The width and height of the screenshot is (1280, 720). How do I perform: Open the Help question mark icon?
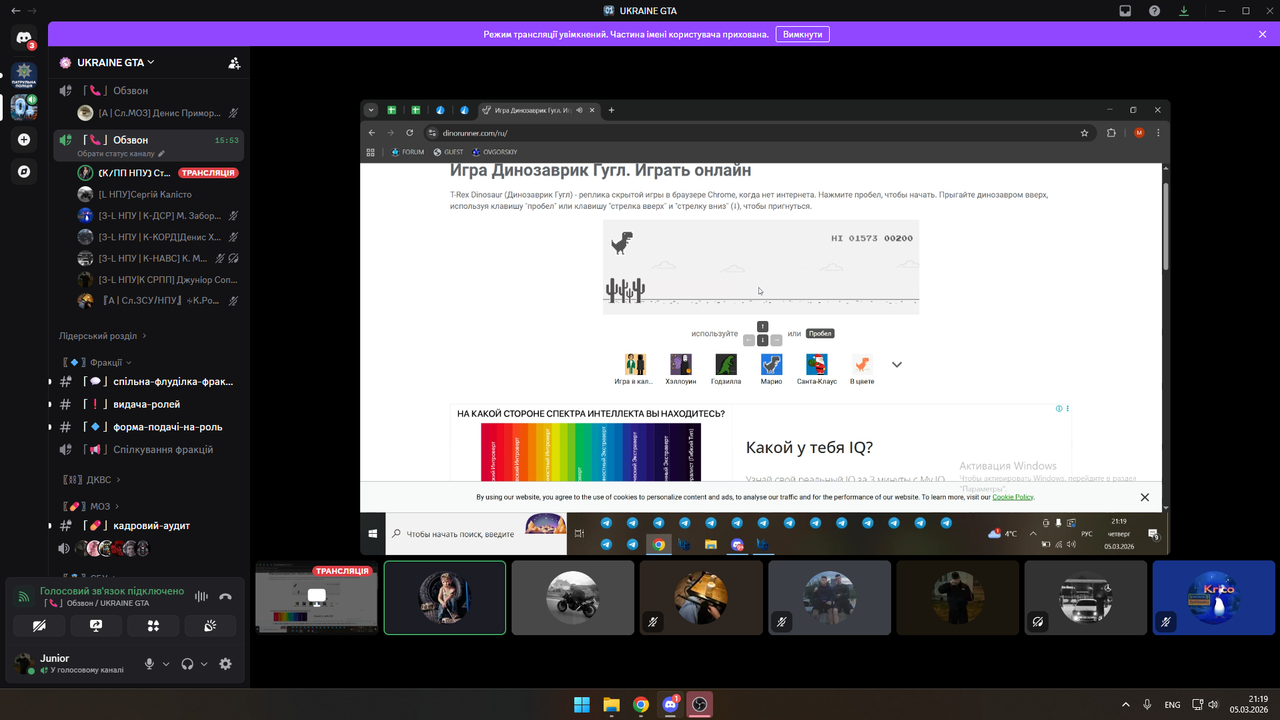click(1155, 10)
